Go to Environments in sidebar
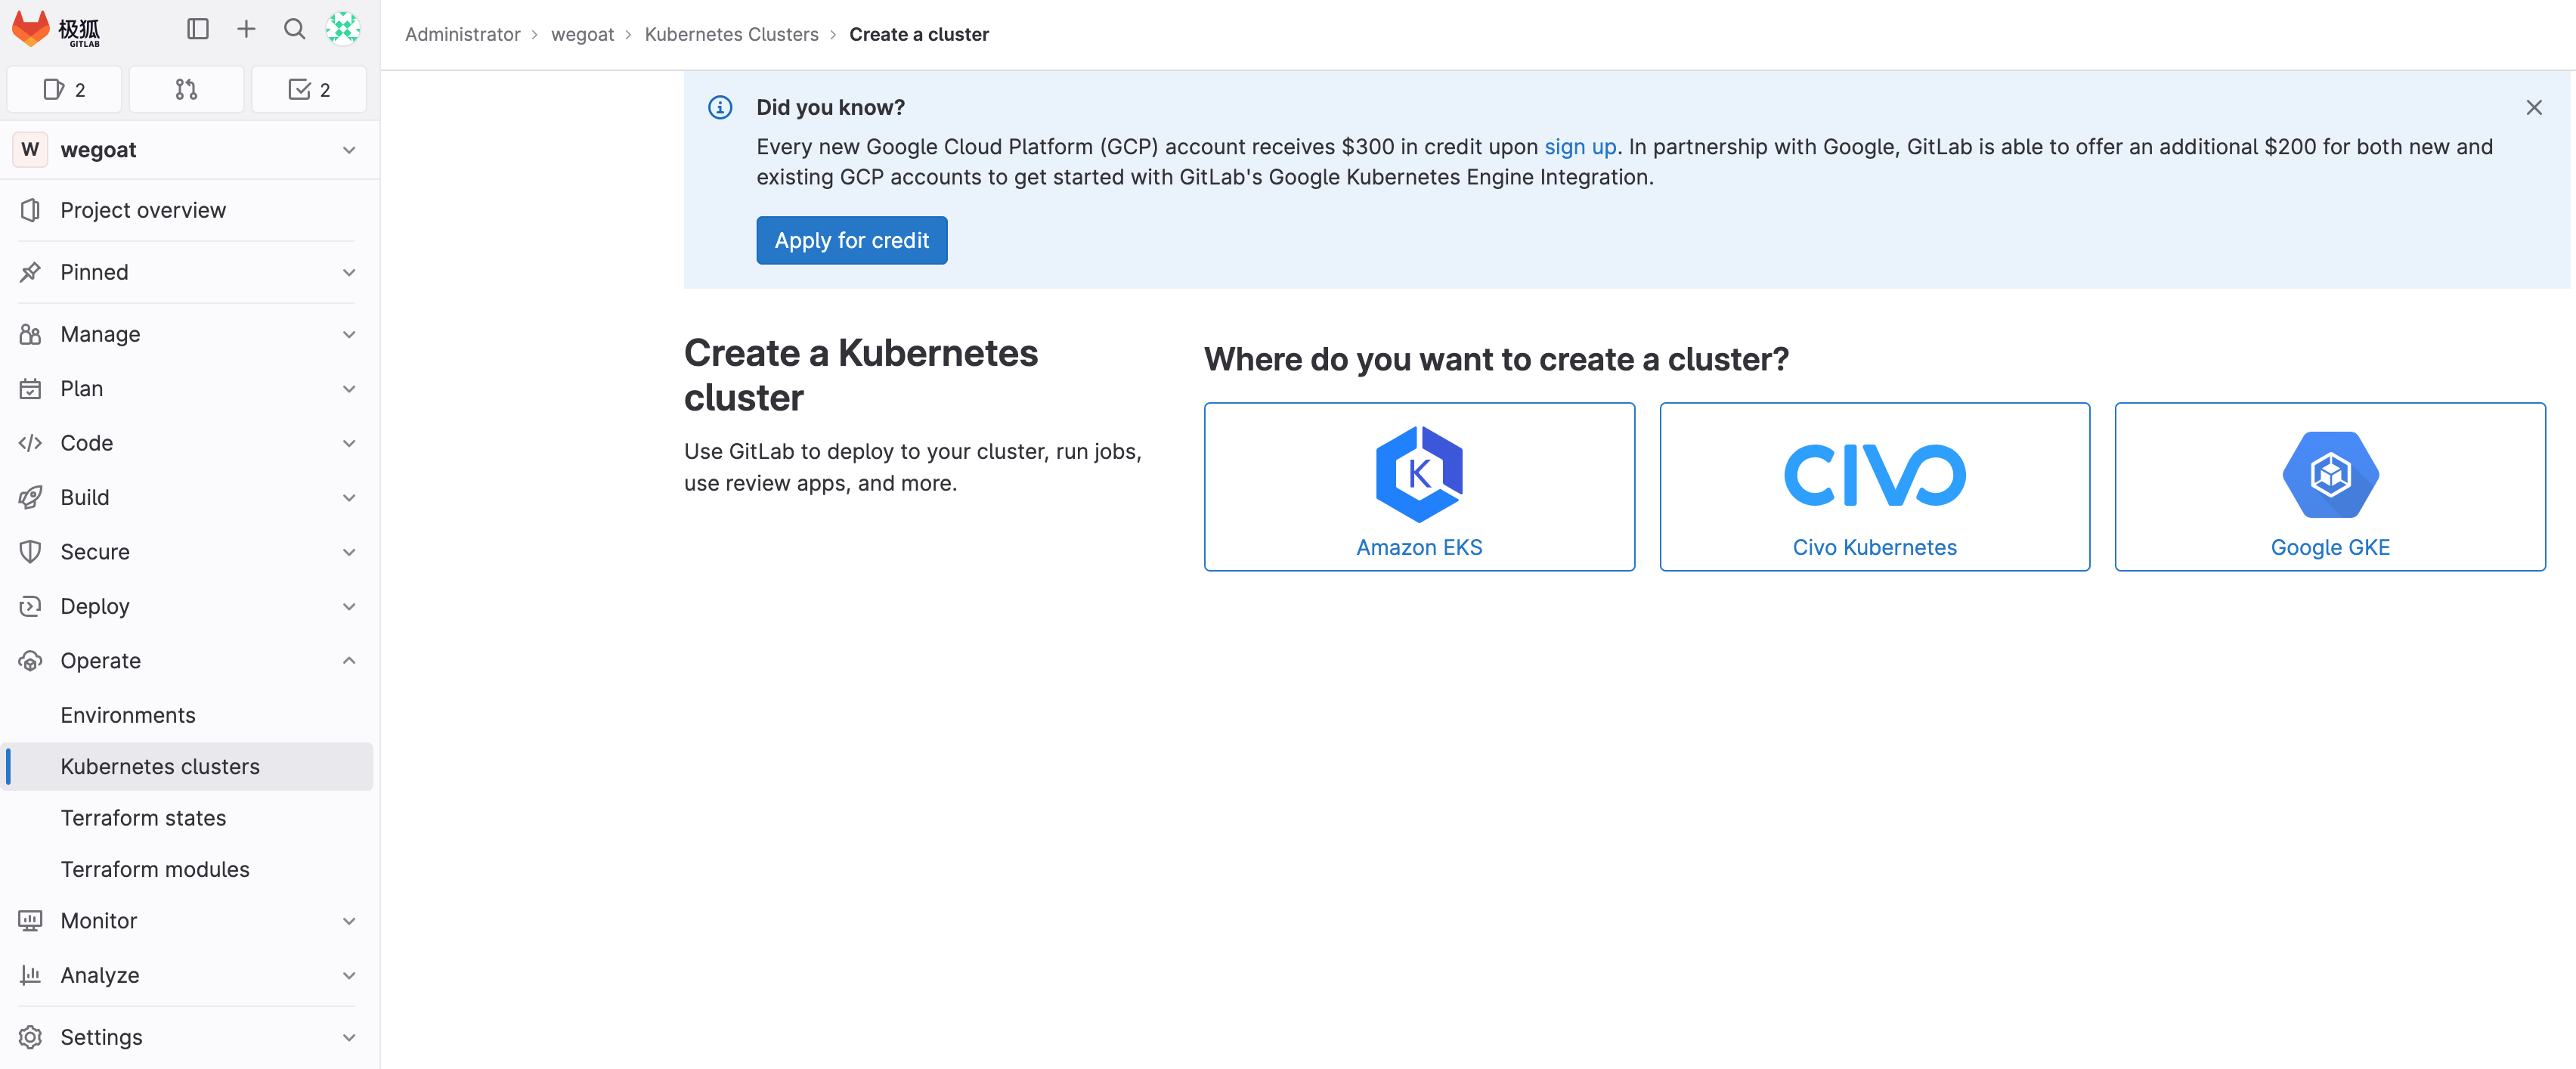This screenshot has width=2576, height=1069. [x=128, y=715]
